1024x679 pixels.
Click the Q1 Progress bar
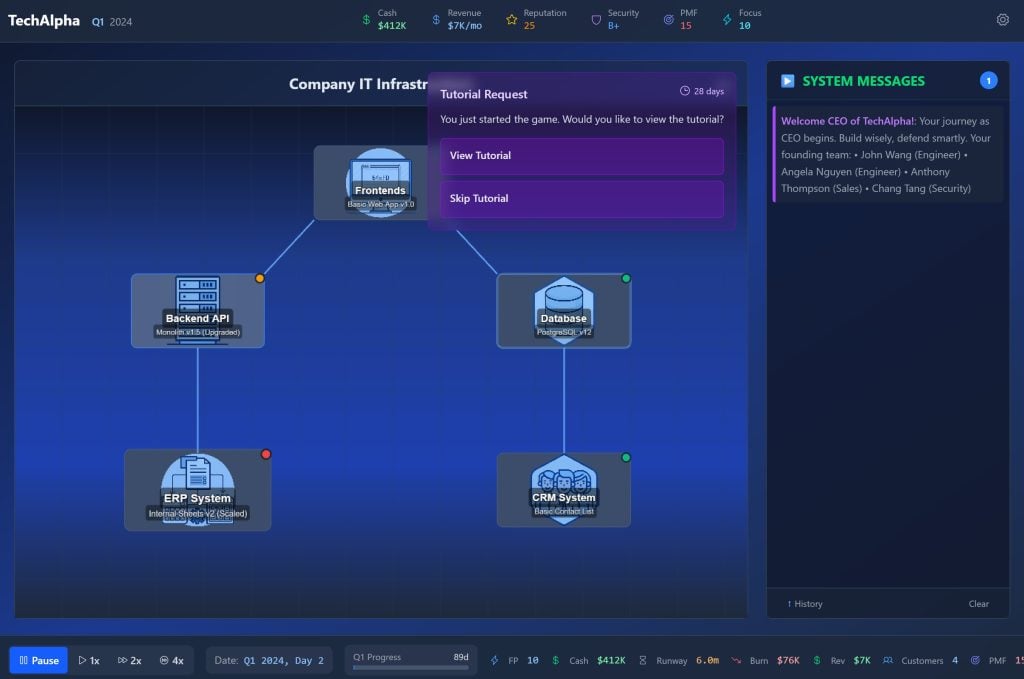(410, 659)
